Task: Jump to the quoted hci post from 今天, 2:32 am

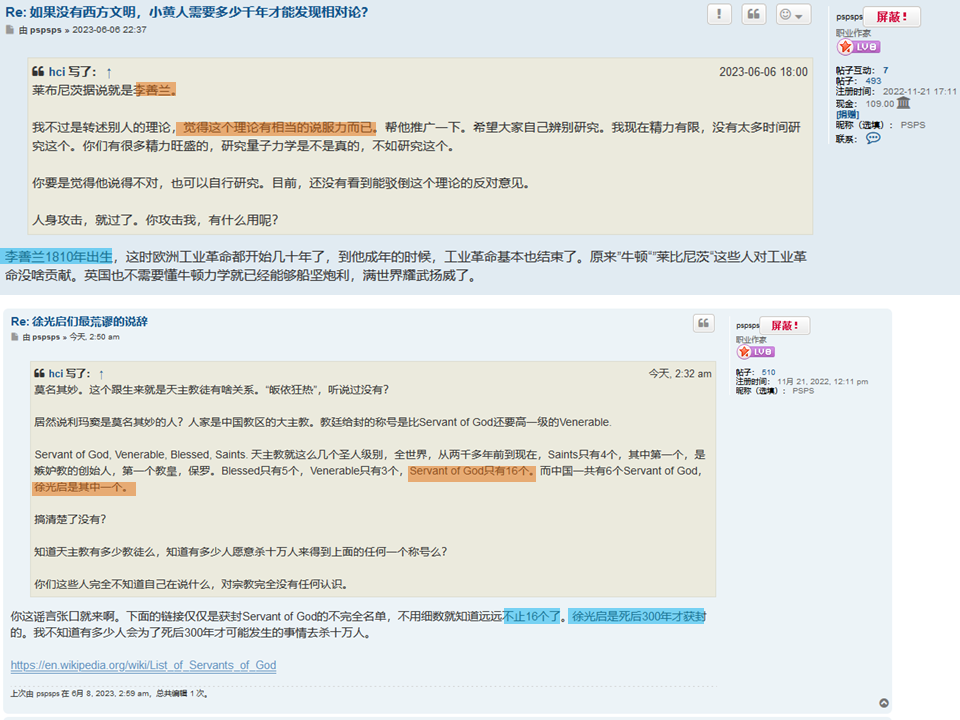Action: (102, 374)
